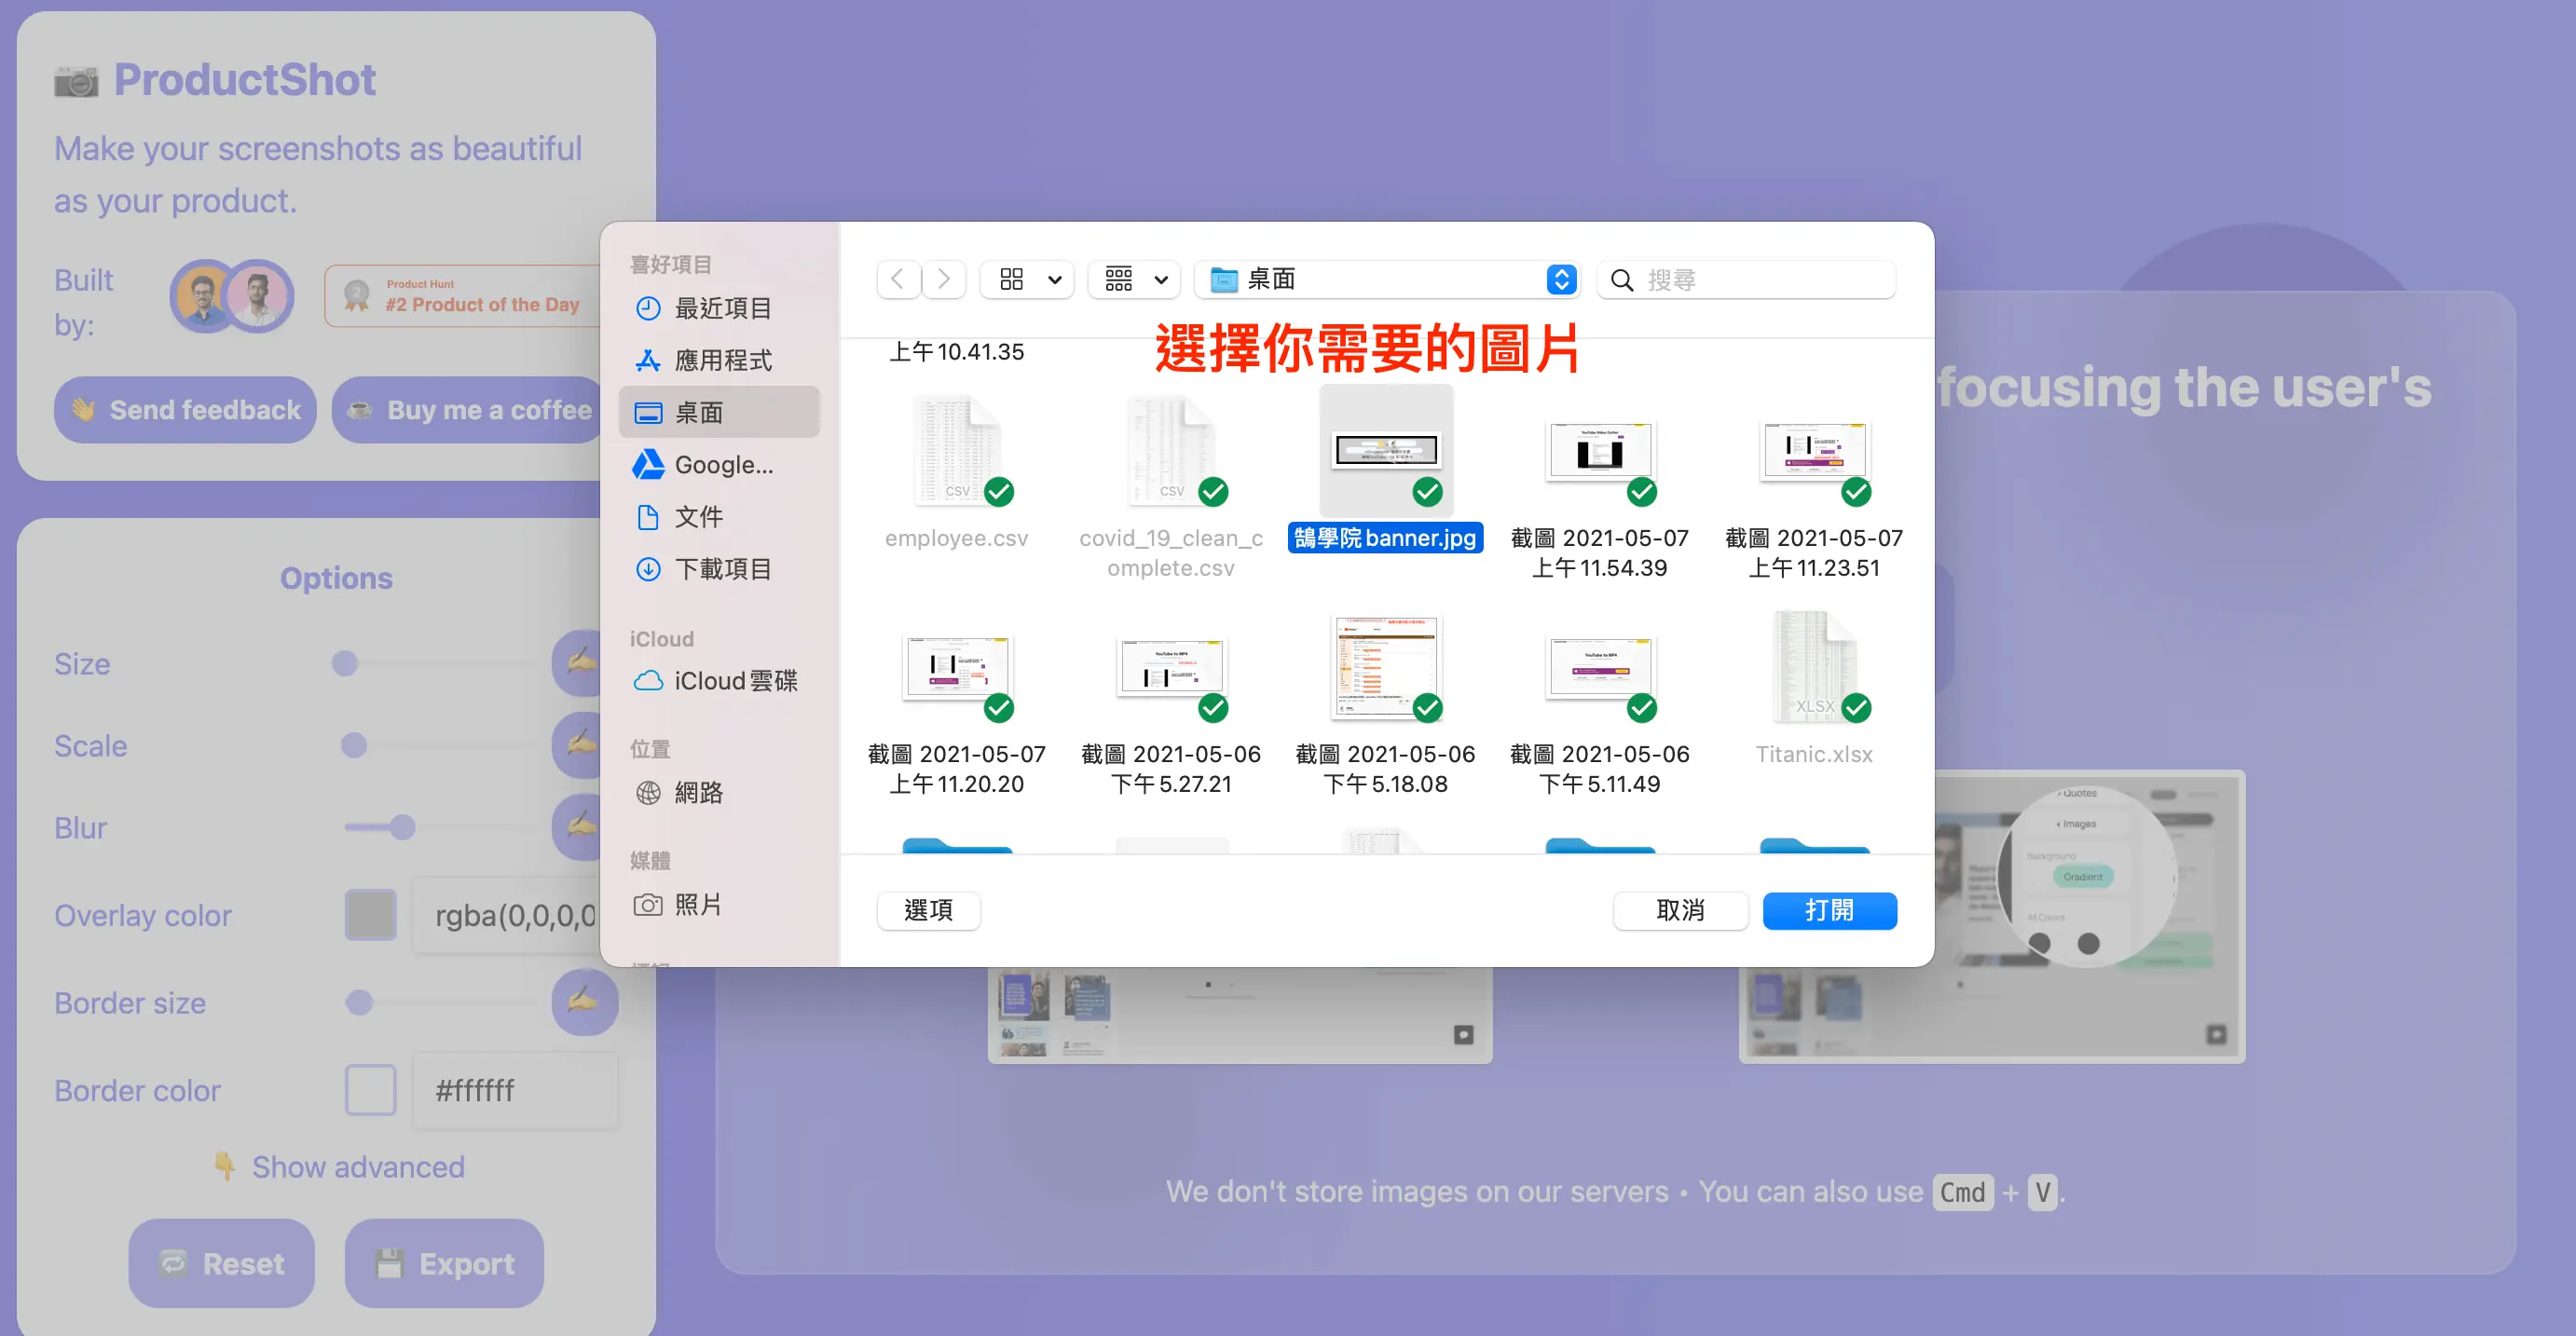Image resolution: width=2576 pixels, height=1336 pixels.
Task: Click Send feedback in ProductShot
Action: pos(185,410)
